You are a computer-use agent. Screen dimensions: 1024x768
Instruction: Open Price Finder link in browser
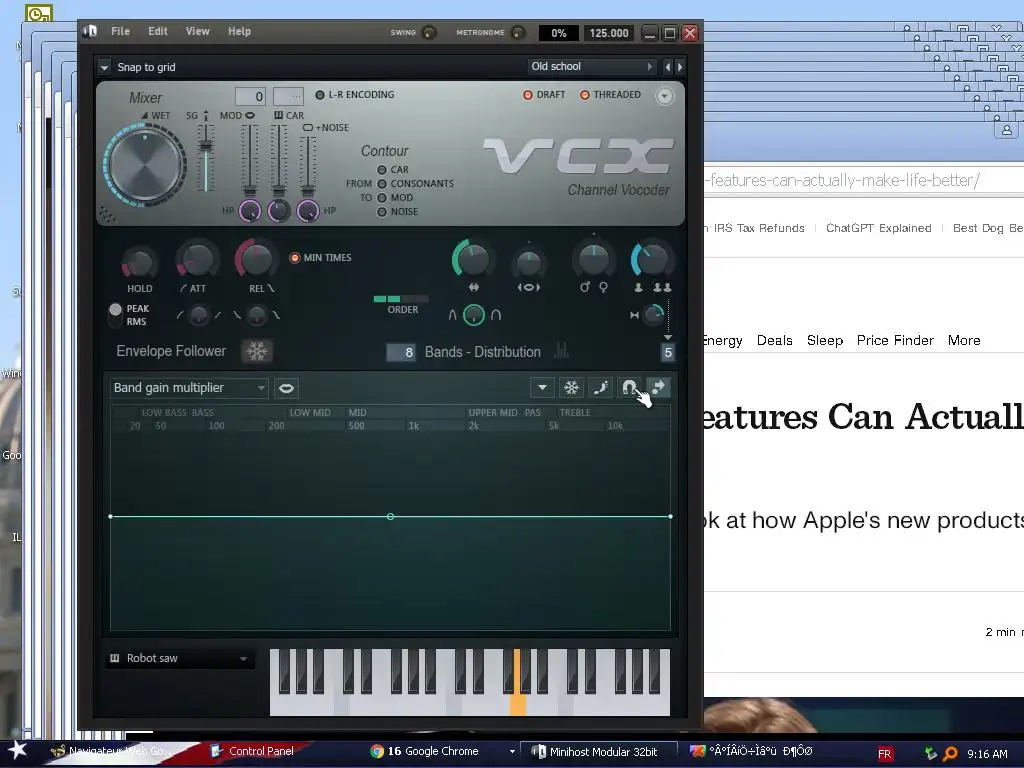coord(895,340)
